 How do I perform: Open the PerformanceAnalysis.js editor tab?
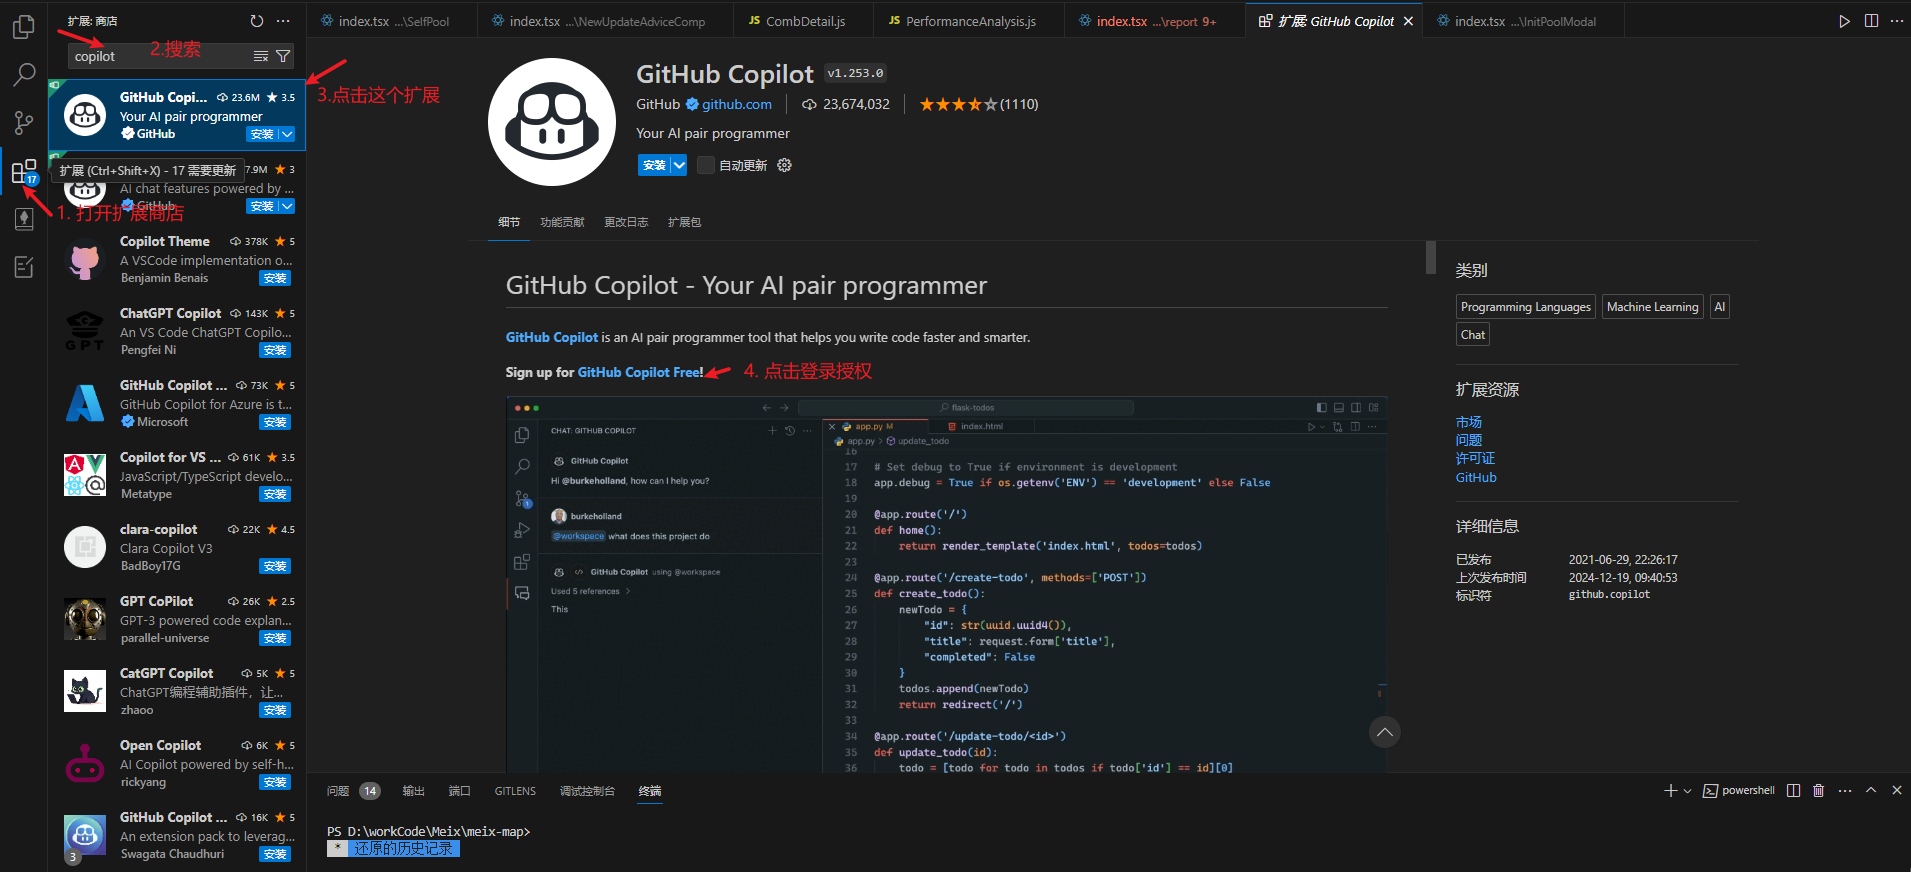click(x=968, y=21)
